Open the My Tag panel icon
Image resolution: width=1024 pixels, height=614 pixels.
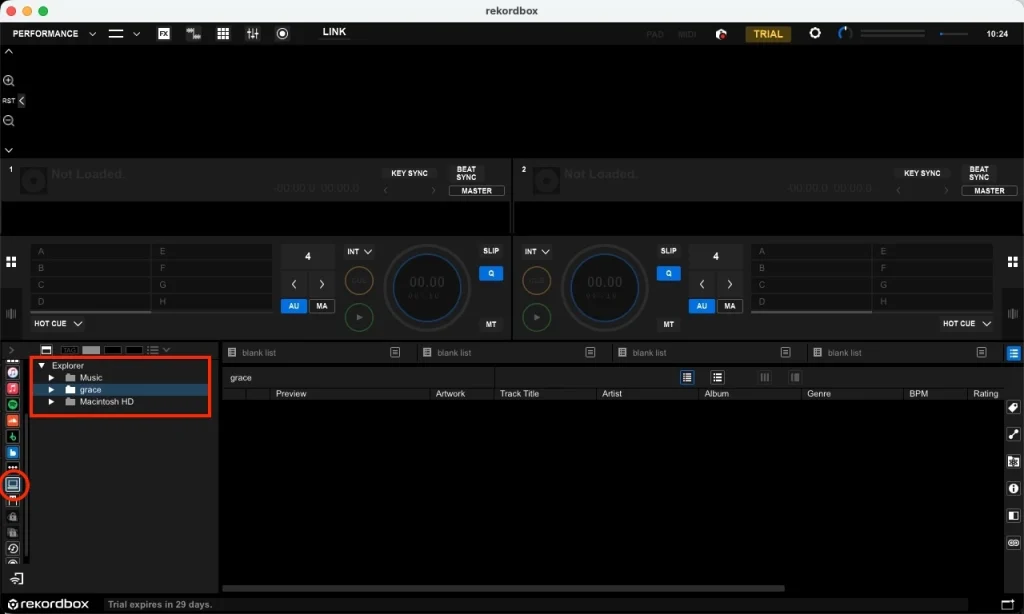coord(1013,407)
